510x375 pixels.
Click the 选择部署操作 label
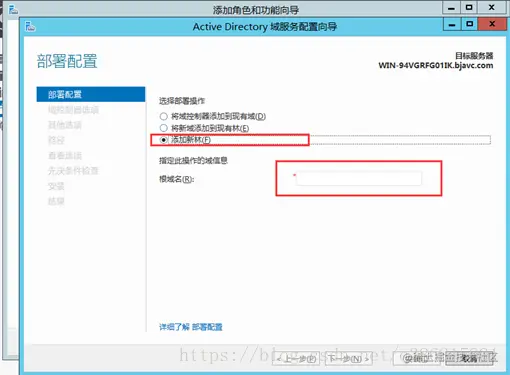point(182,101)
